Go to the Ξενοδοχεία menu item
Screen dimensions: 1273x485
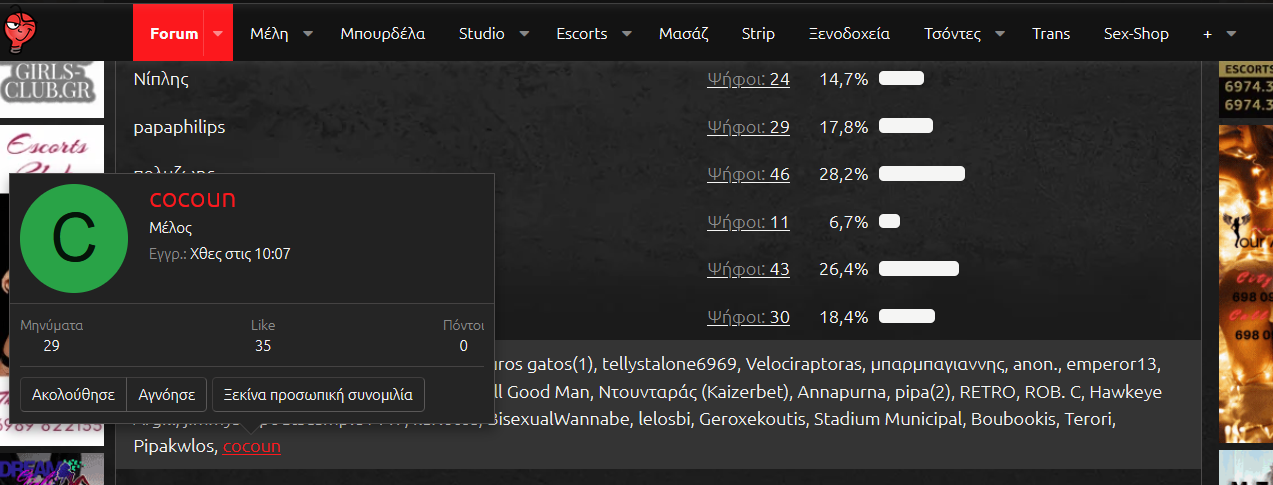pos(849,33)
